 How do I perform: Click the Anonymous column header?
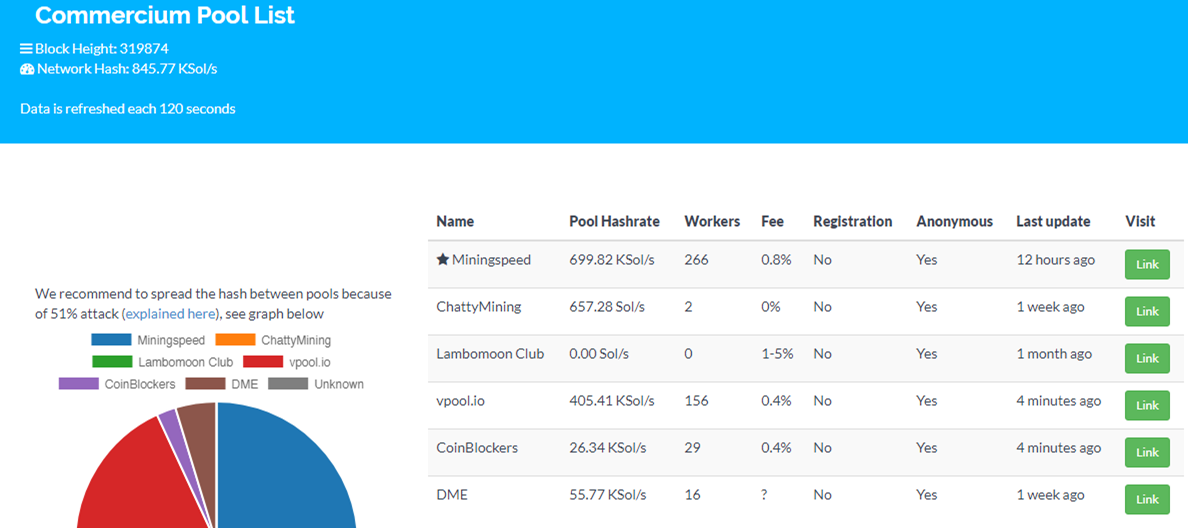coord(954,222)
